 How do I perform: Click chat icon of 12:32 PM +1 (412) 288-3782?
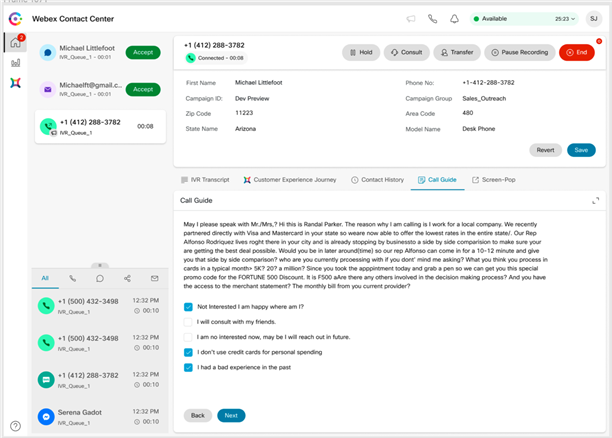46,379
